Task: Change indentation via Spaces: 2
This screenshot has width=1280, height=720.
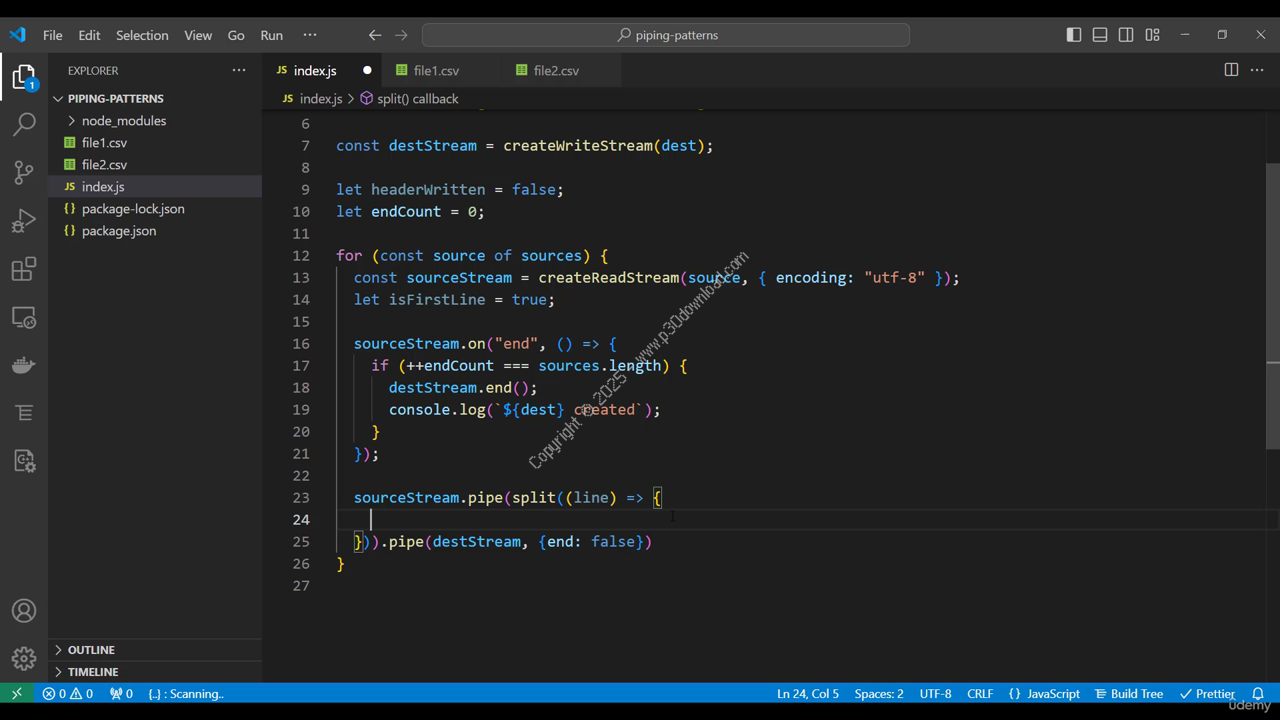Action: (x=879, y=693)
